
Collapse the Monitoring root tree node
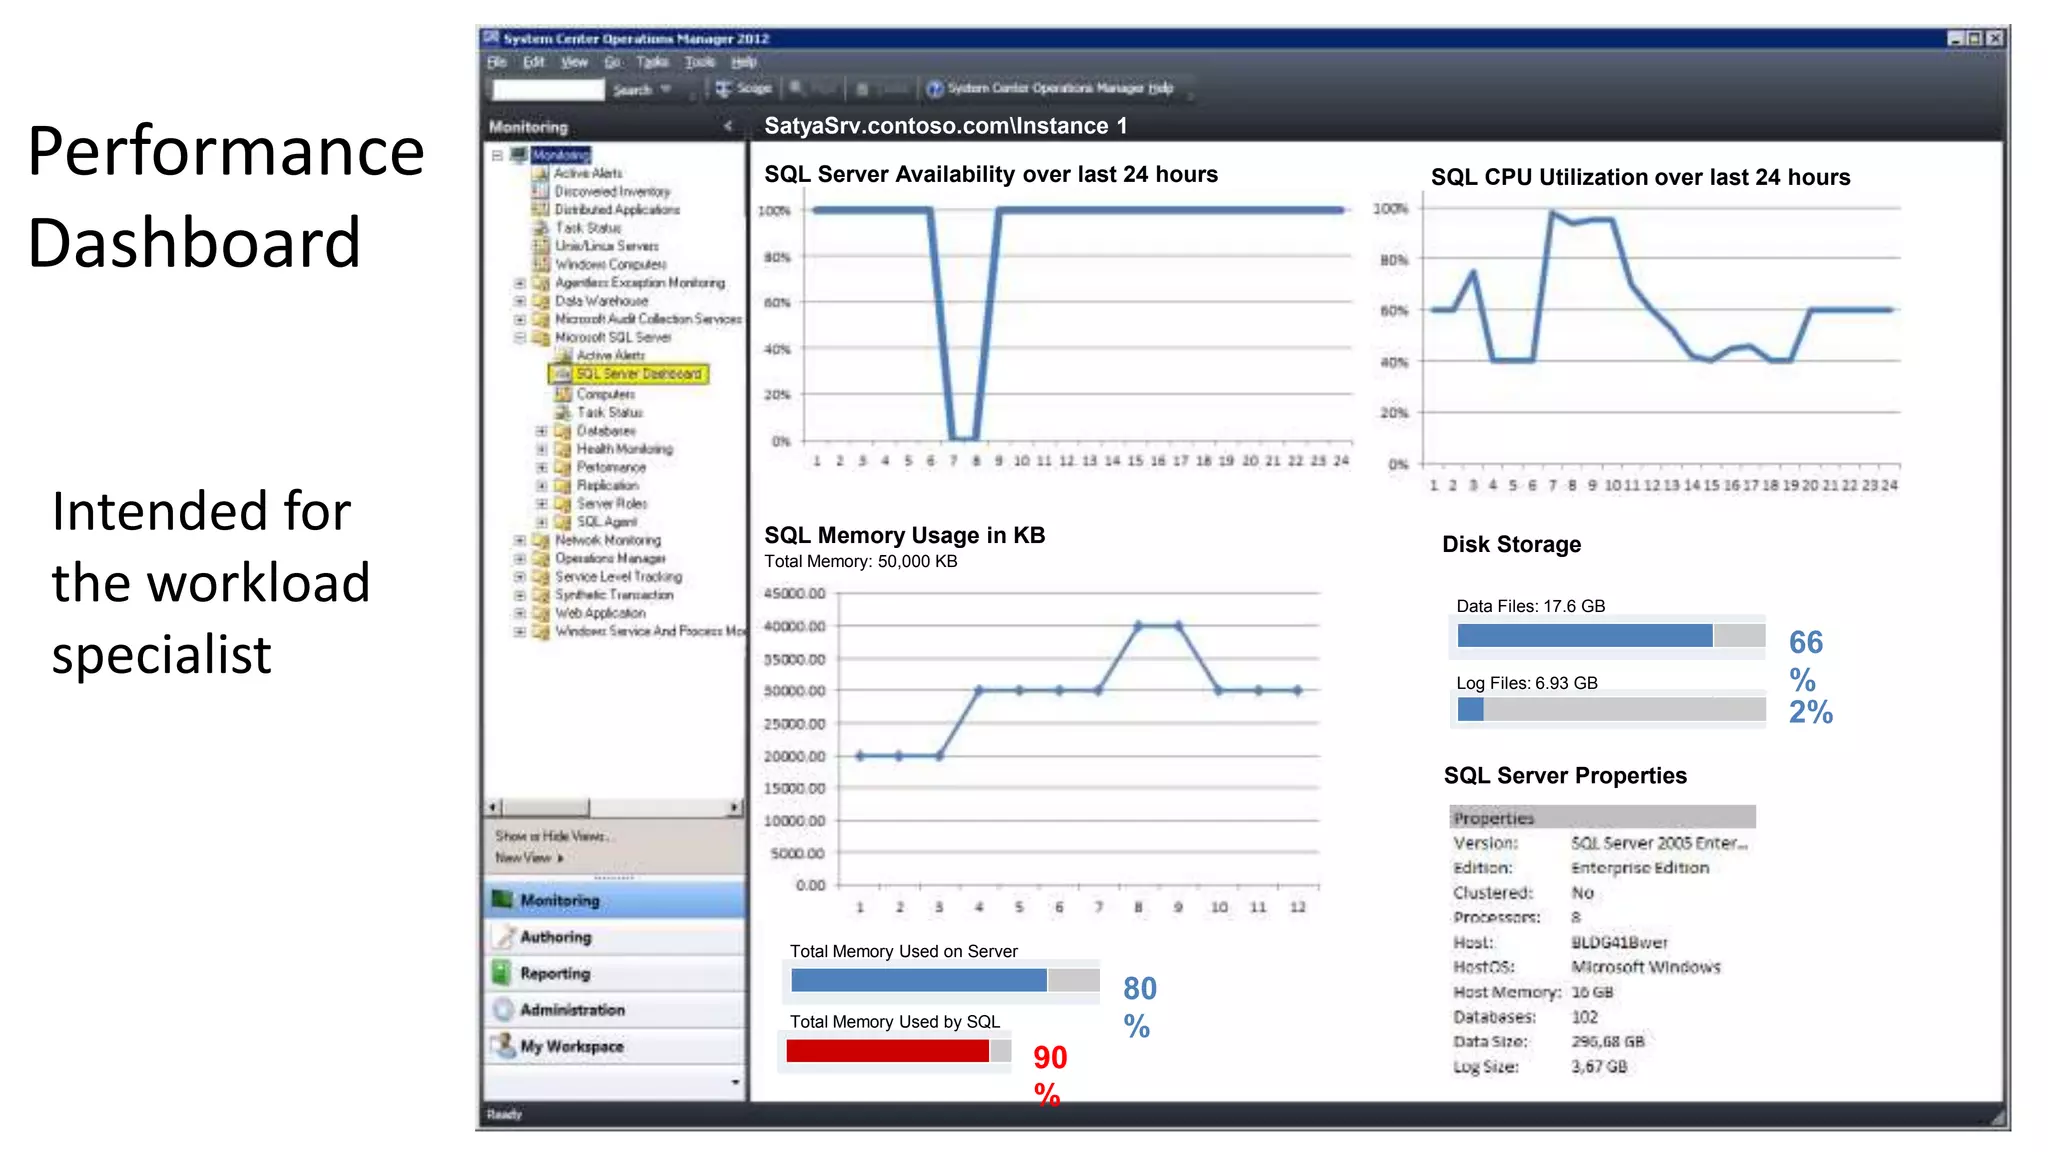[x=497, y=155]
